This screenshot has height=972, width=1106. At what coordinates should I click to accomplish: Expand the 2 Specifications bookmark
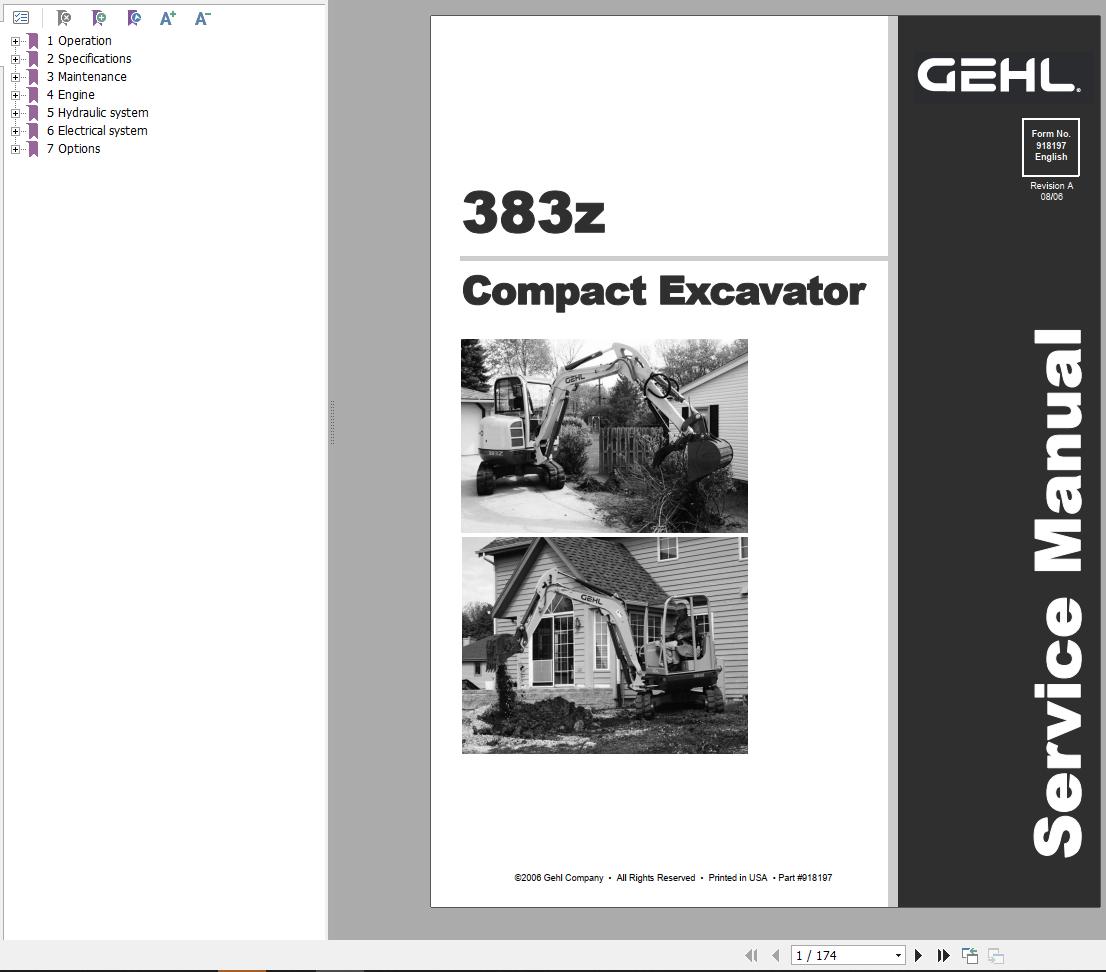tap(16, 59)
